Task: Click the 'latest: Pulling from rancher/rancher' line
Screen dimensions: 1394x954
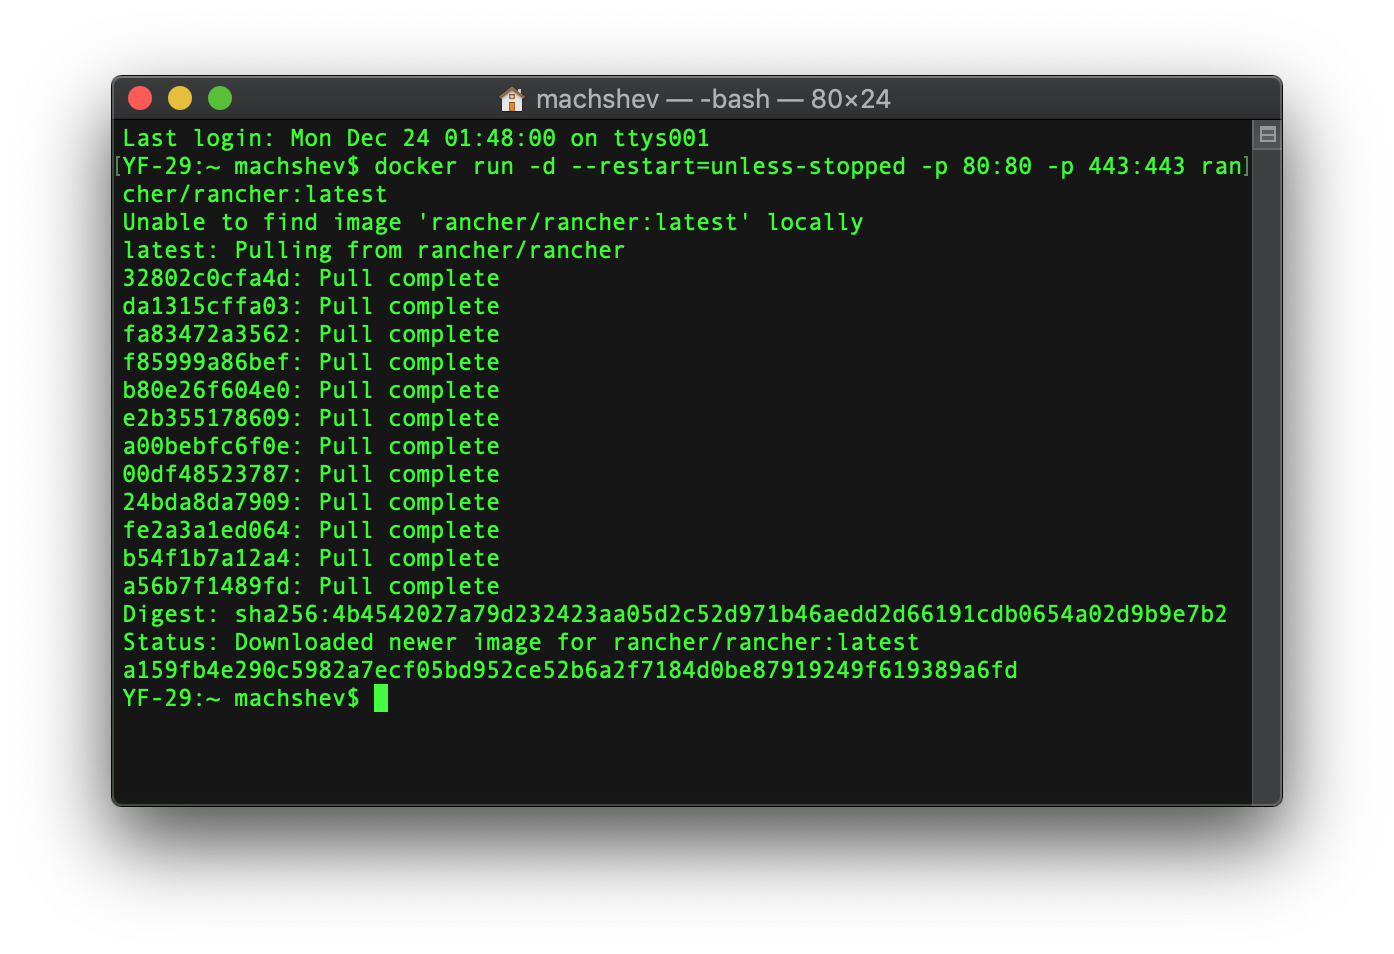Action: [x=372, y=250]
